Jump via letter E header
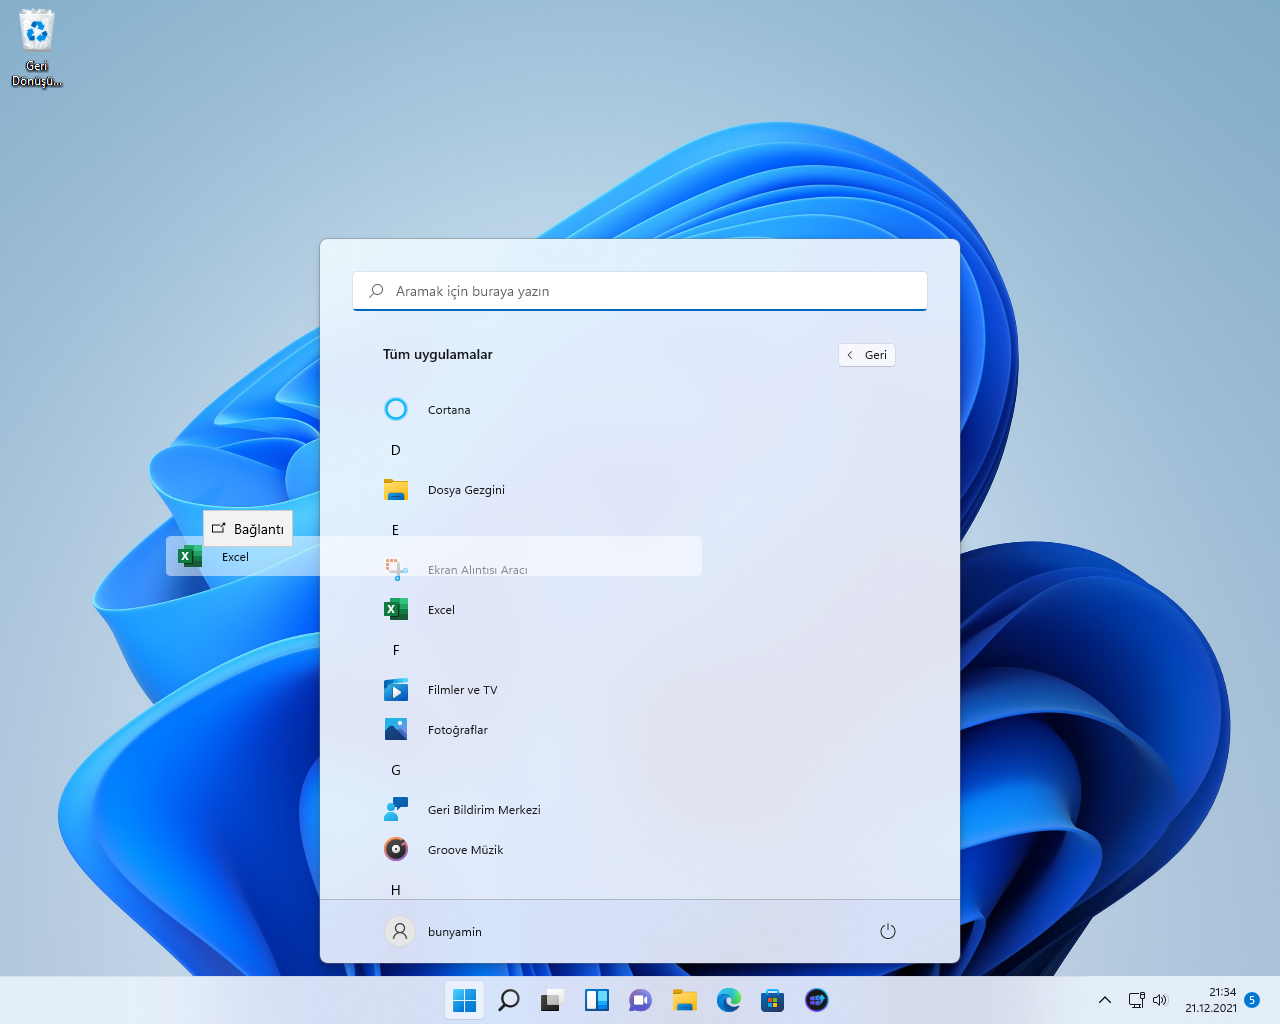 [x=396, y=530]
